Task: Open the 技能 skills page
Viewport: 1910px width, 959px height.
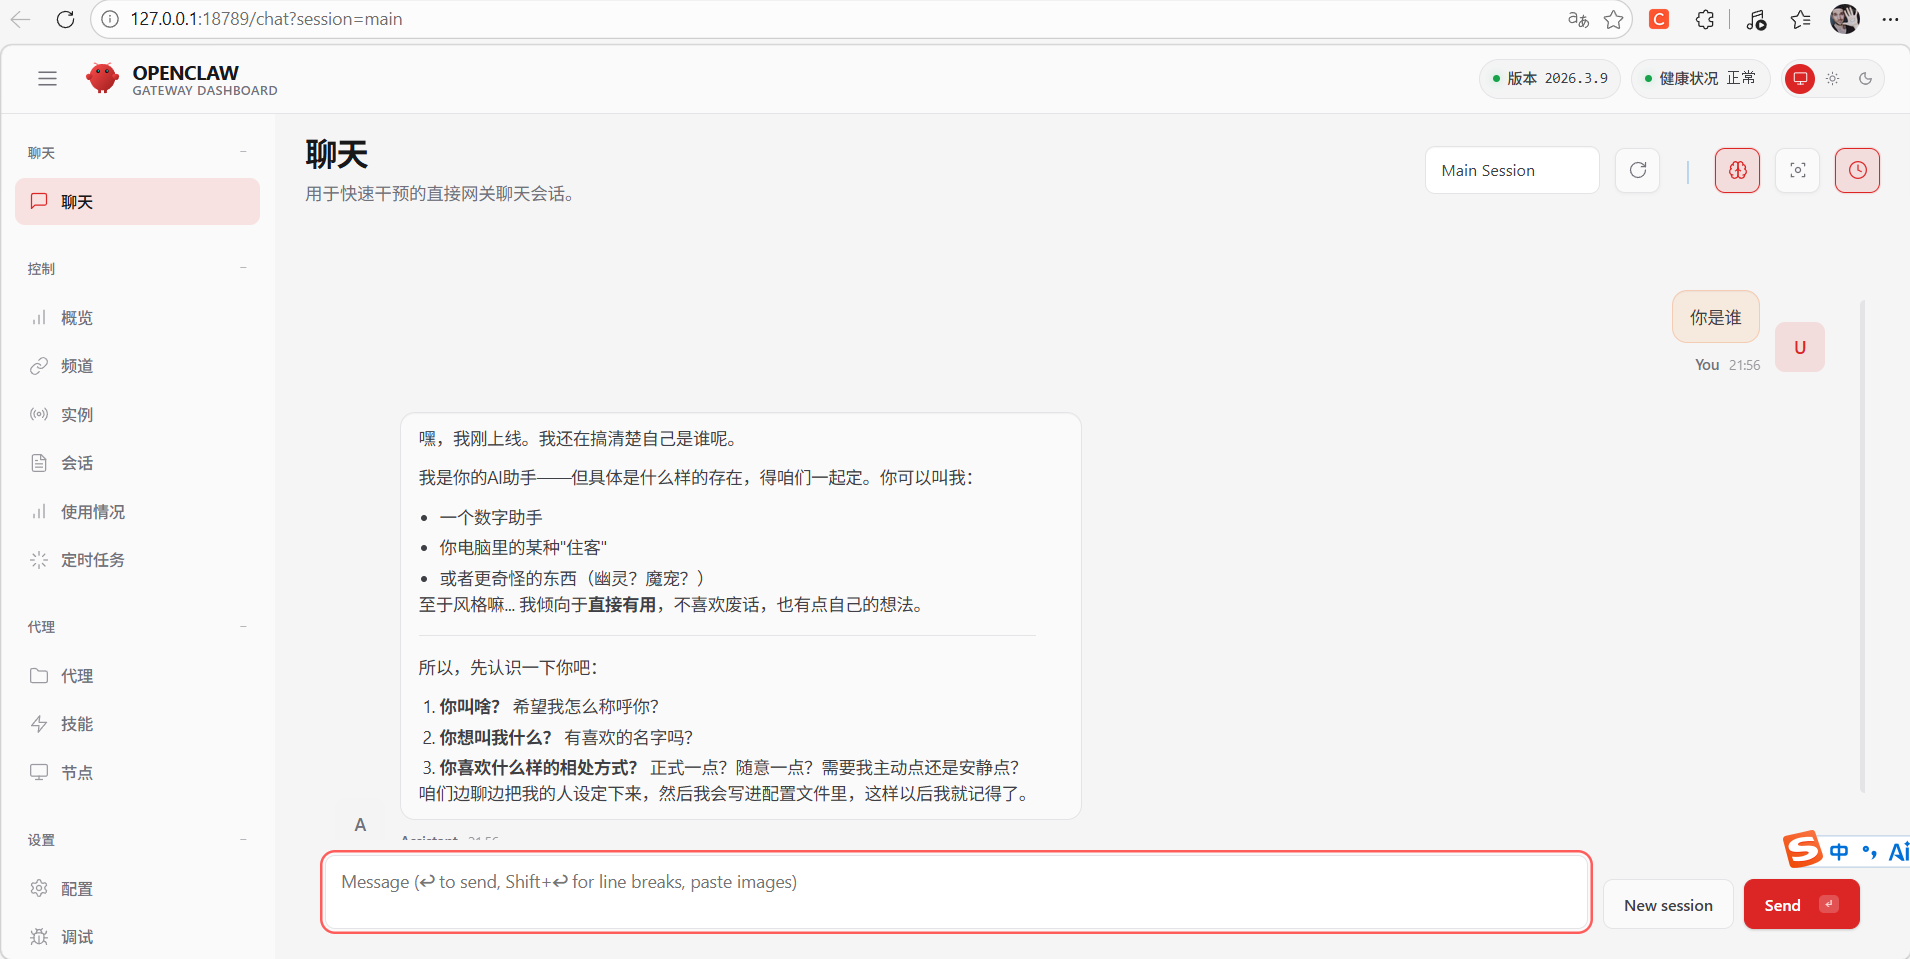Action: click(x=137, y=724)
